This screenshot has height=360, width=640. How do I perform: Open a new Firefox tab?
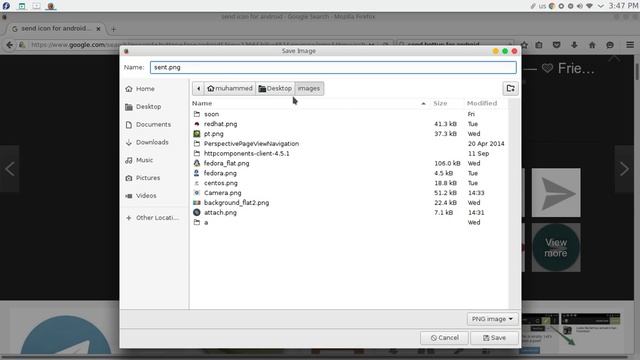113,29
